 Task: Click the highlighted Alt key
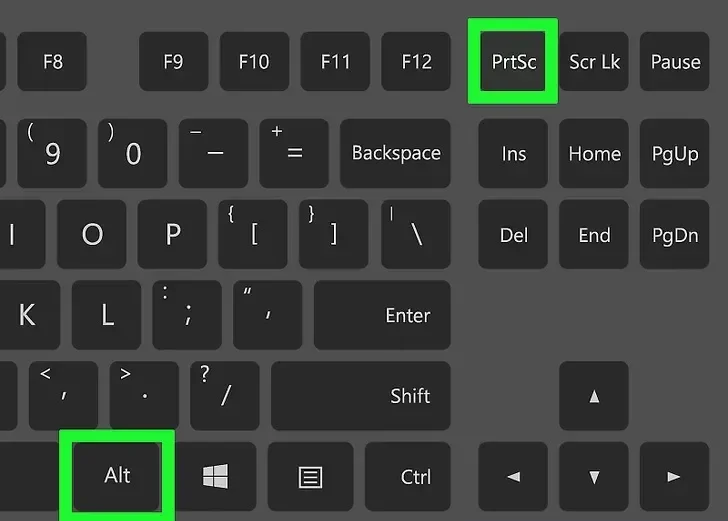118,476
